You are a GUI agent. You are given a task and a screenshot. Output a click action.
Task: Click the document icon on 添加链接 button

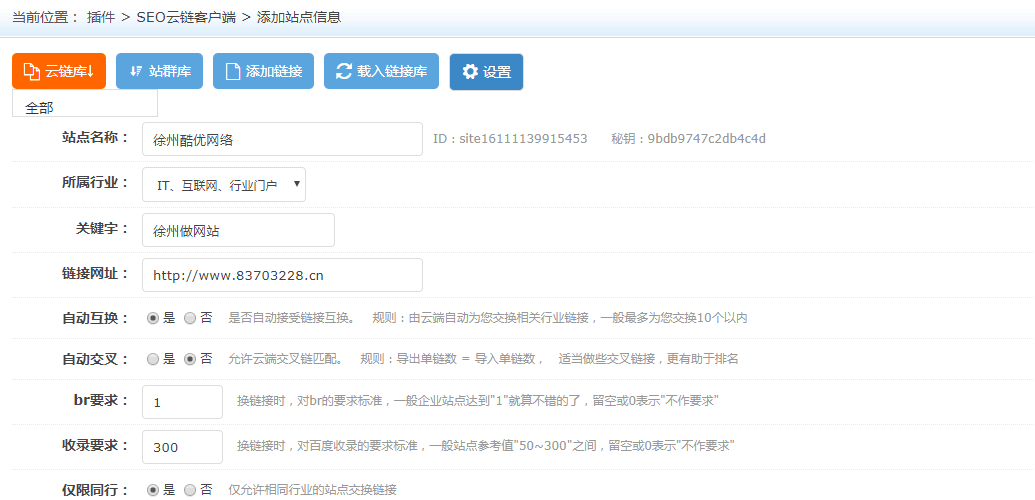click(x=232, y=71)
